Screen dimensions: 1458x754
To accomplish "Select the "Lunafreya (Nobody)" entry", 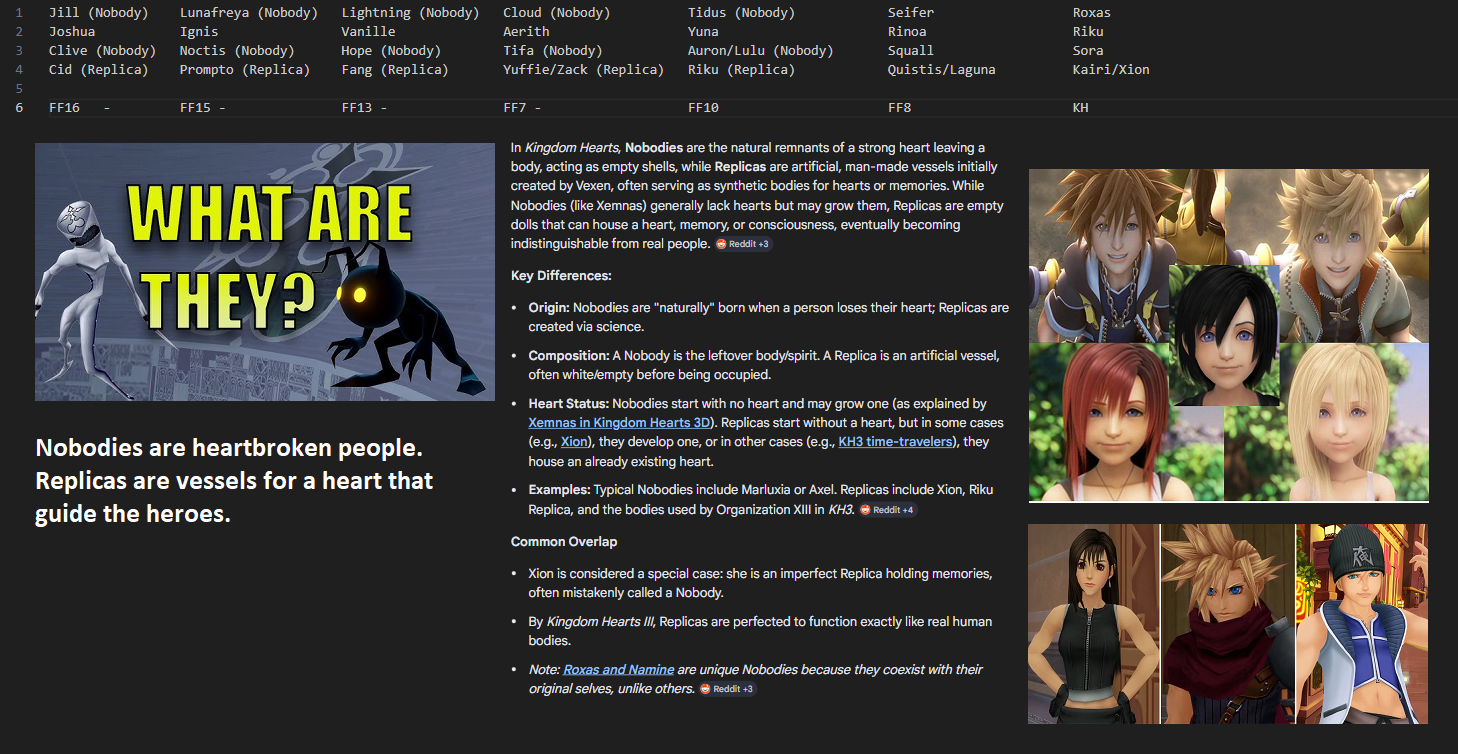I will [249, 13].
